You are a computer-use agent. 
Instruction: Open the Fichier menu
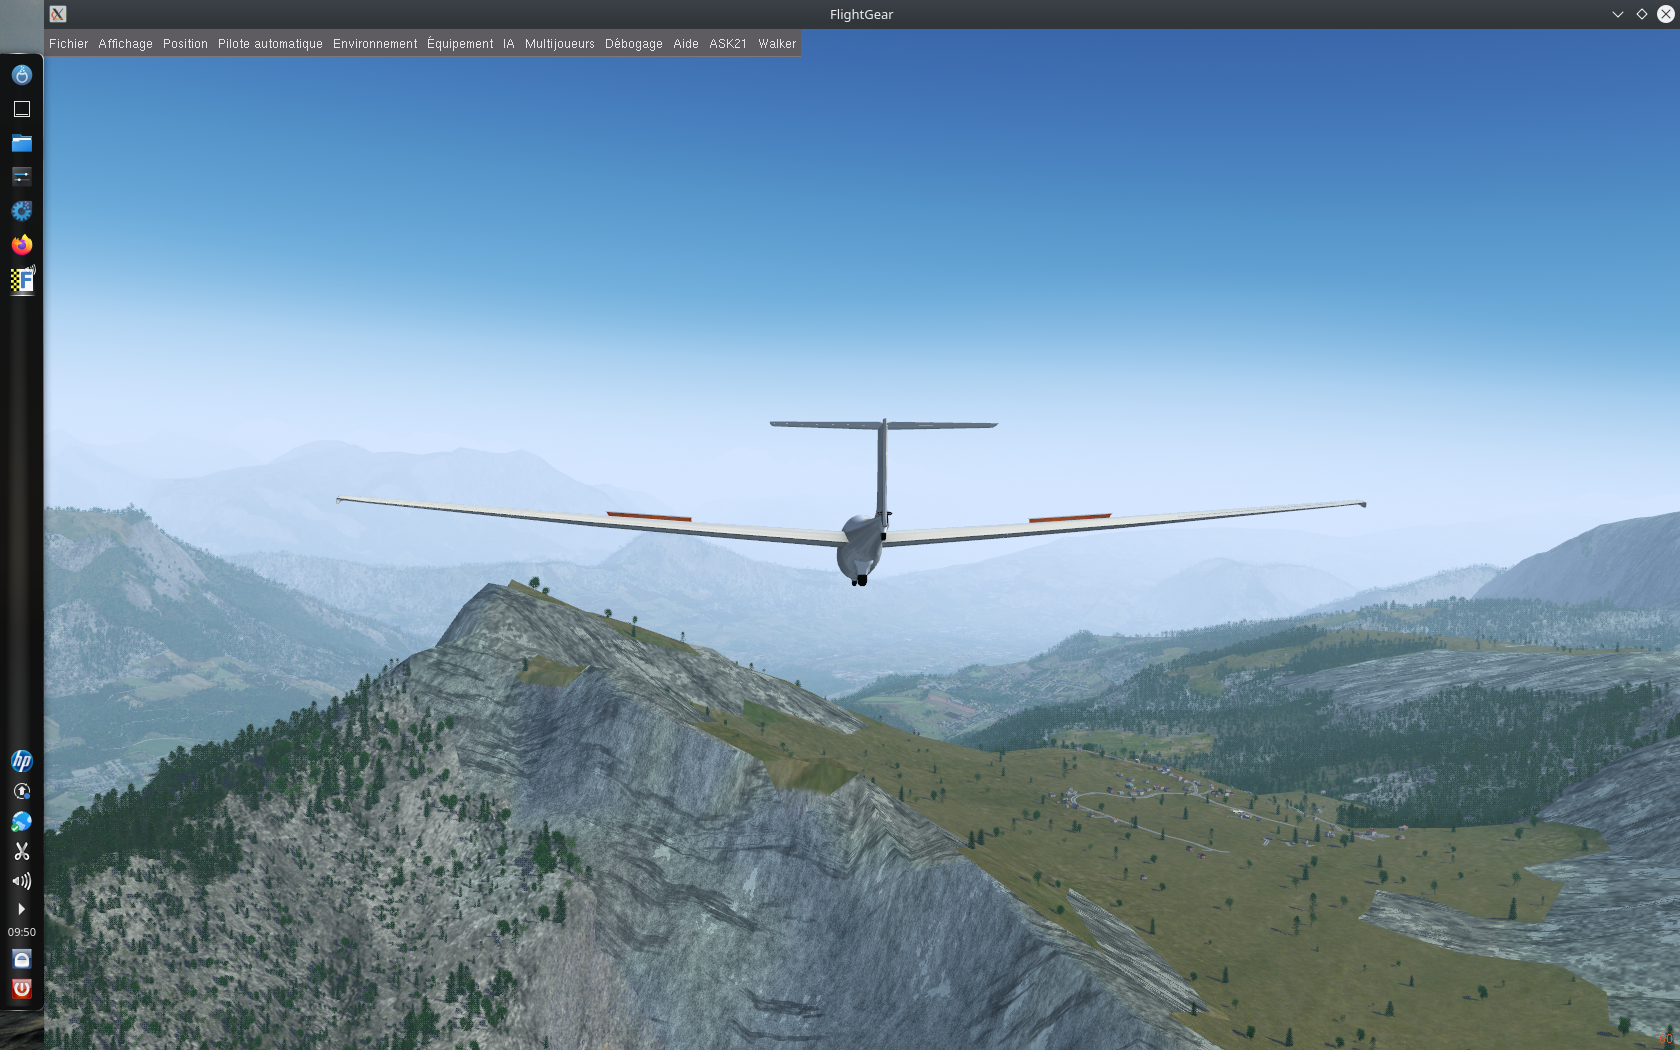click(x=68, y=44)
